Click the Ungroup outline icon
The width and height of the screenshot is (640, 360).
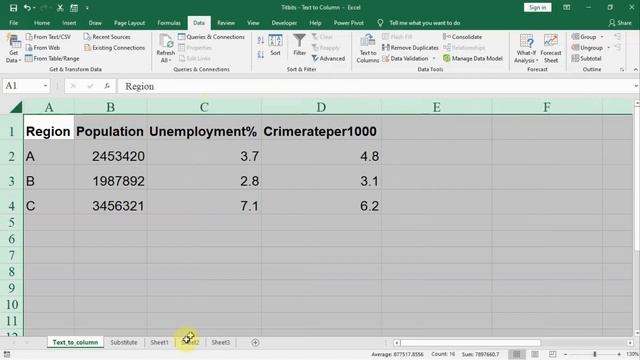pos(575,48)
